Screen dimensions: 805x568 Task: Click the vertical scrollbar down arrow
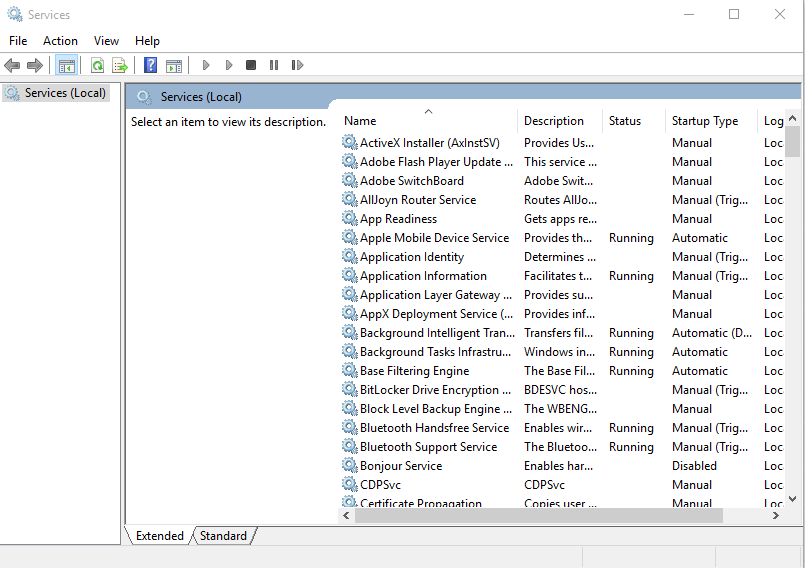pos(793,499)
